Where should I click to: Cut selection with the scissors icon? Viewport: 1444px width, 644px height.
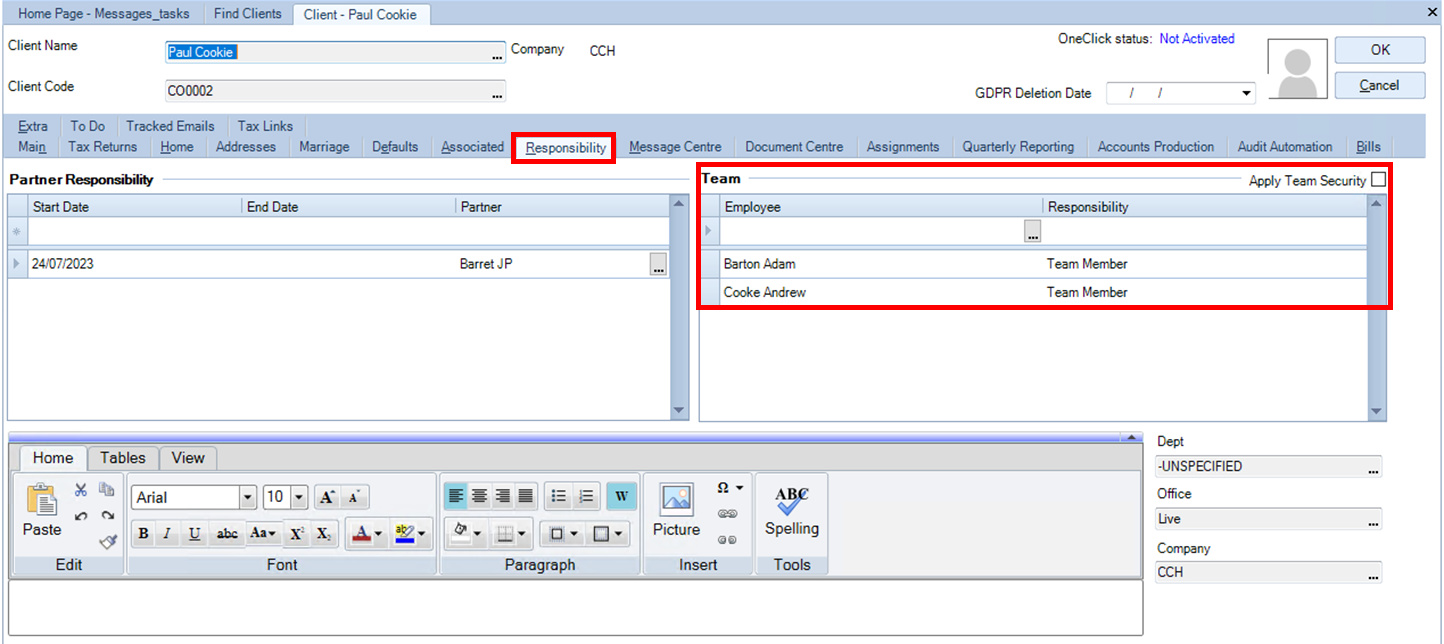tap(81, 490)
